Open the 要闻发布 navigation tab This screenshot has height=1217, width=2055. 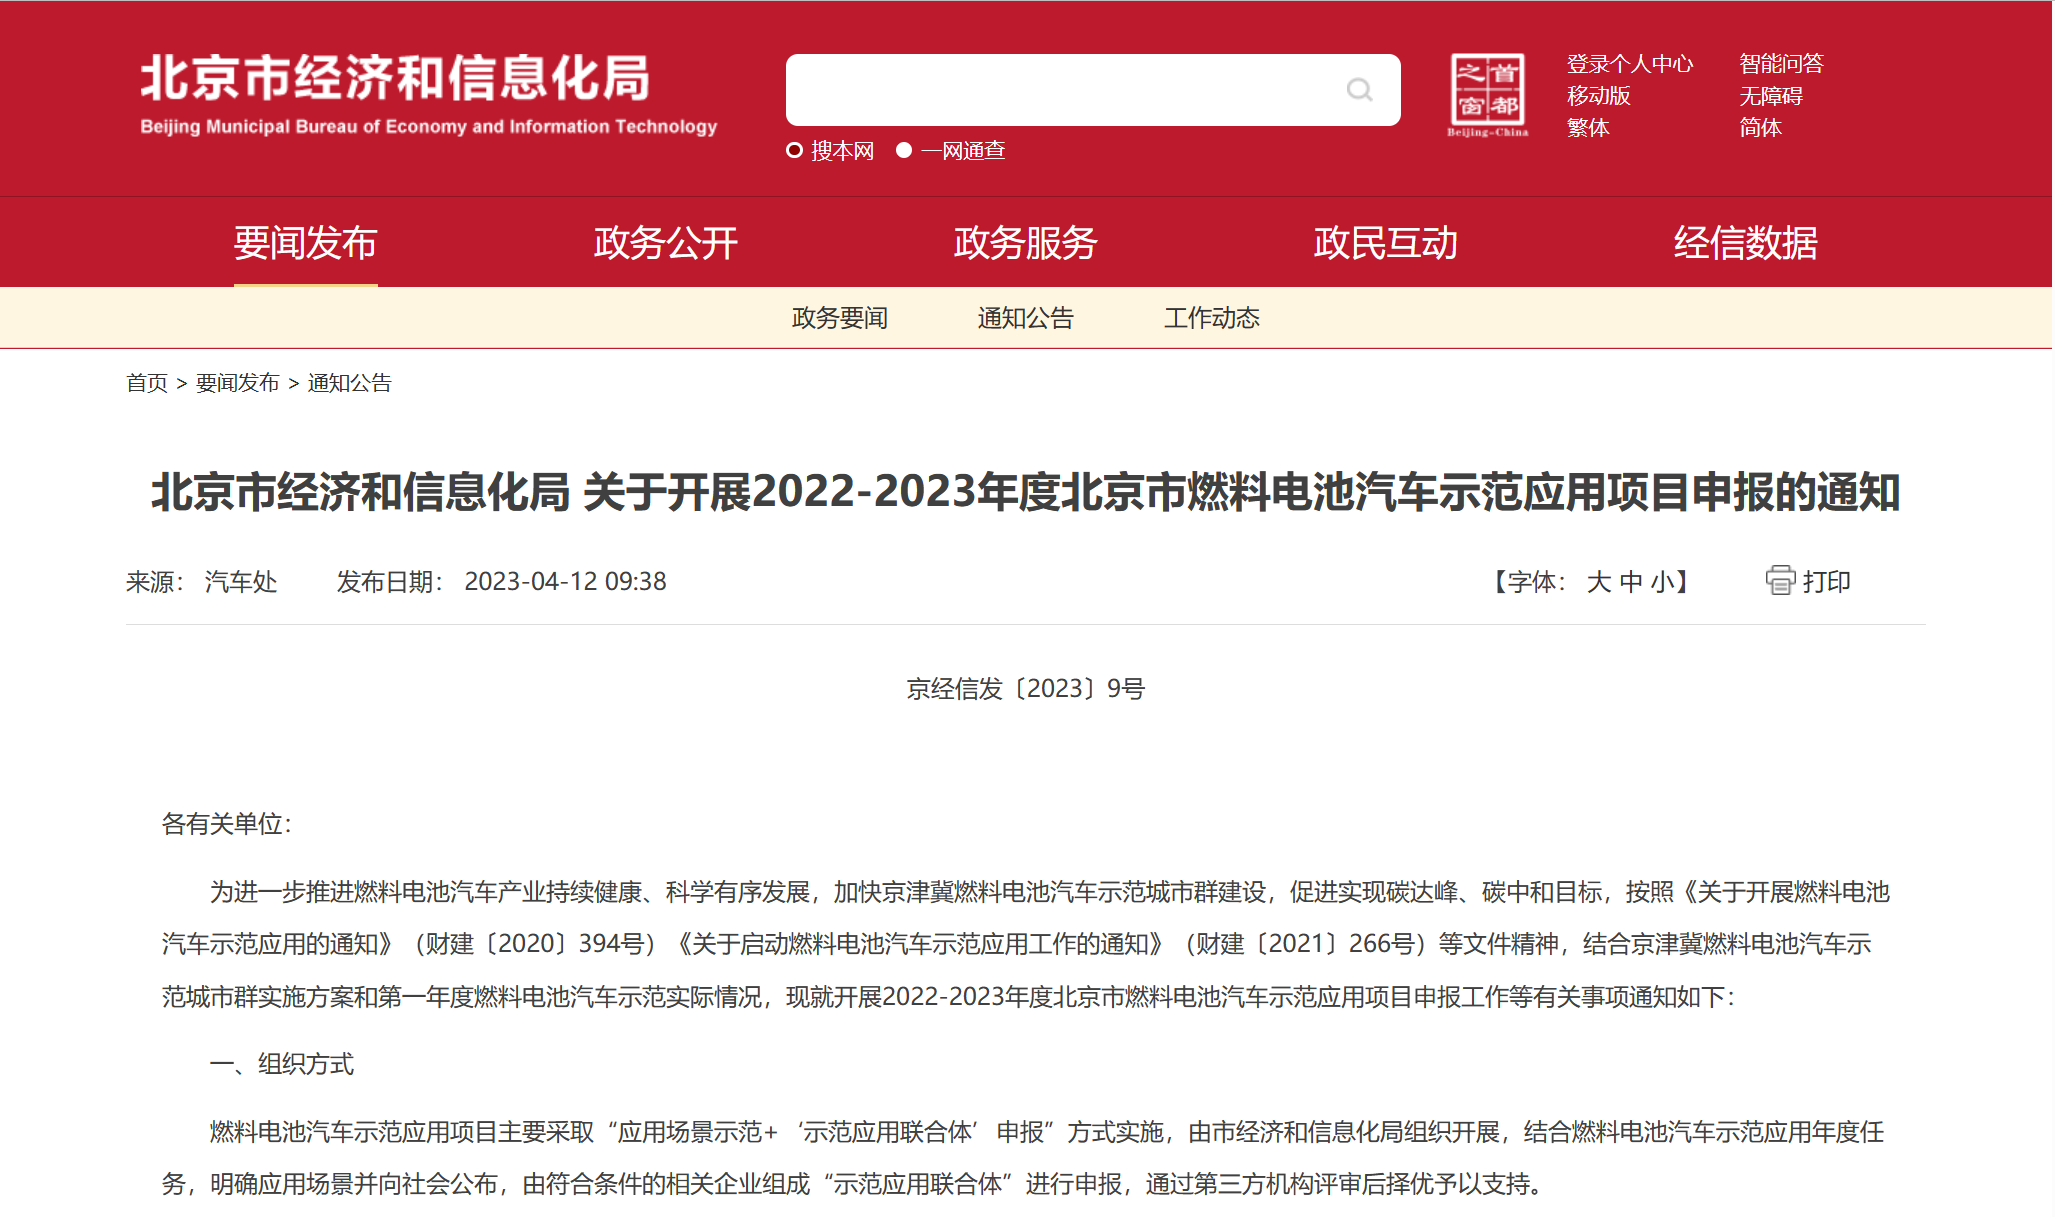tap(306, 243)
